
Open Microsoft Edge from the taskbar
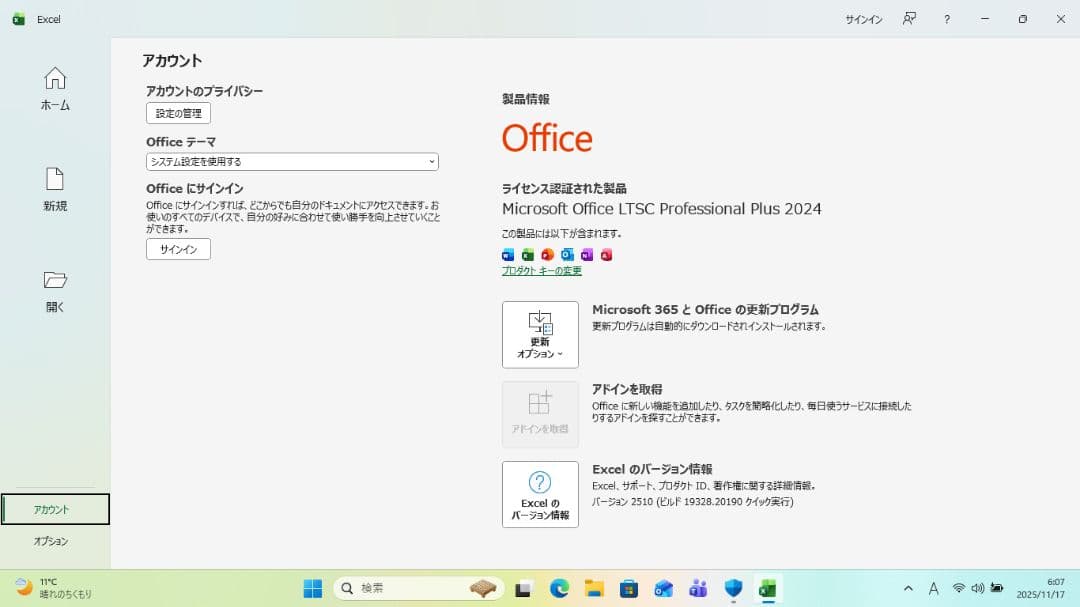(559, 588)
